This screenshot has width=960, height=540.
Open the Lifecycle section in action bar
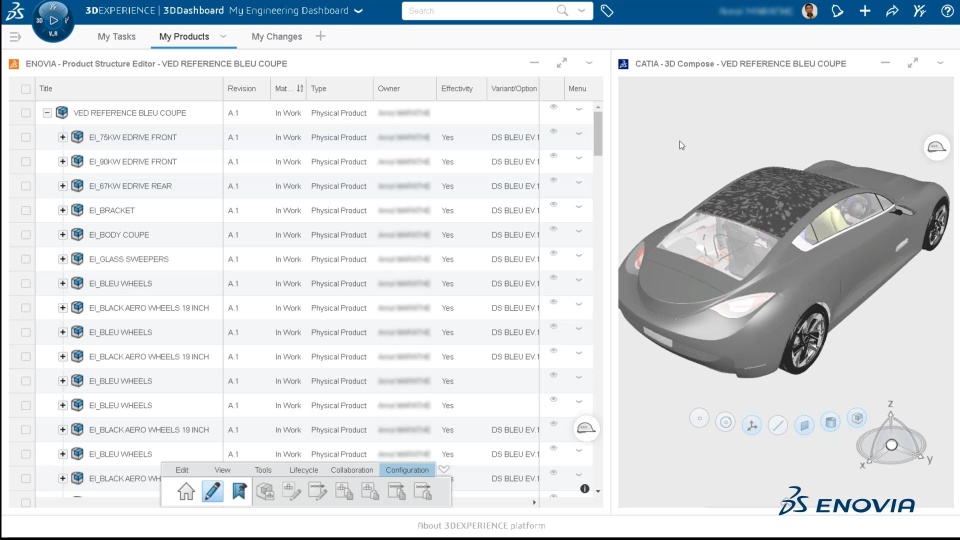pos(304,470)
